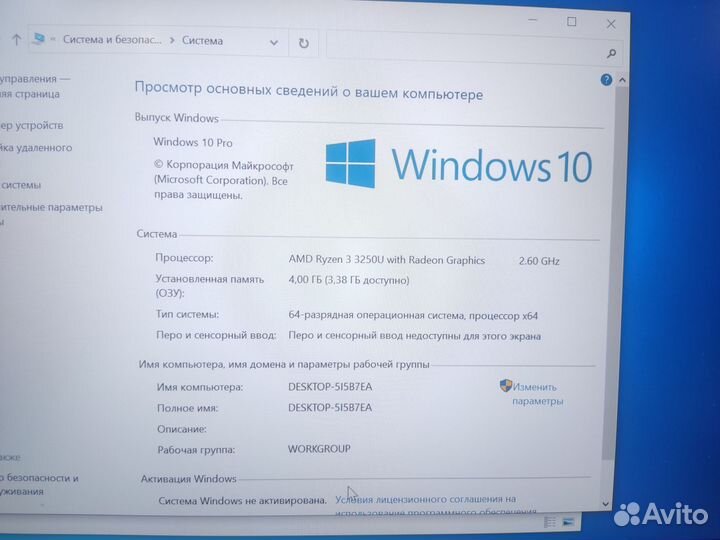
Task: Click 'Выпуск Windows' section title
Action: (x=177, y=118)
